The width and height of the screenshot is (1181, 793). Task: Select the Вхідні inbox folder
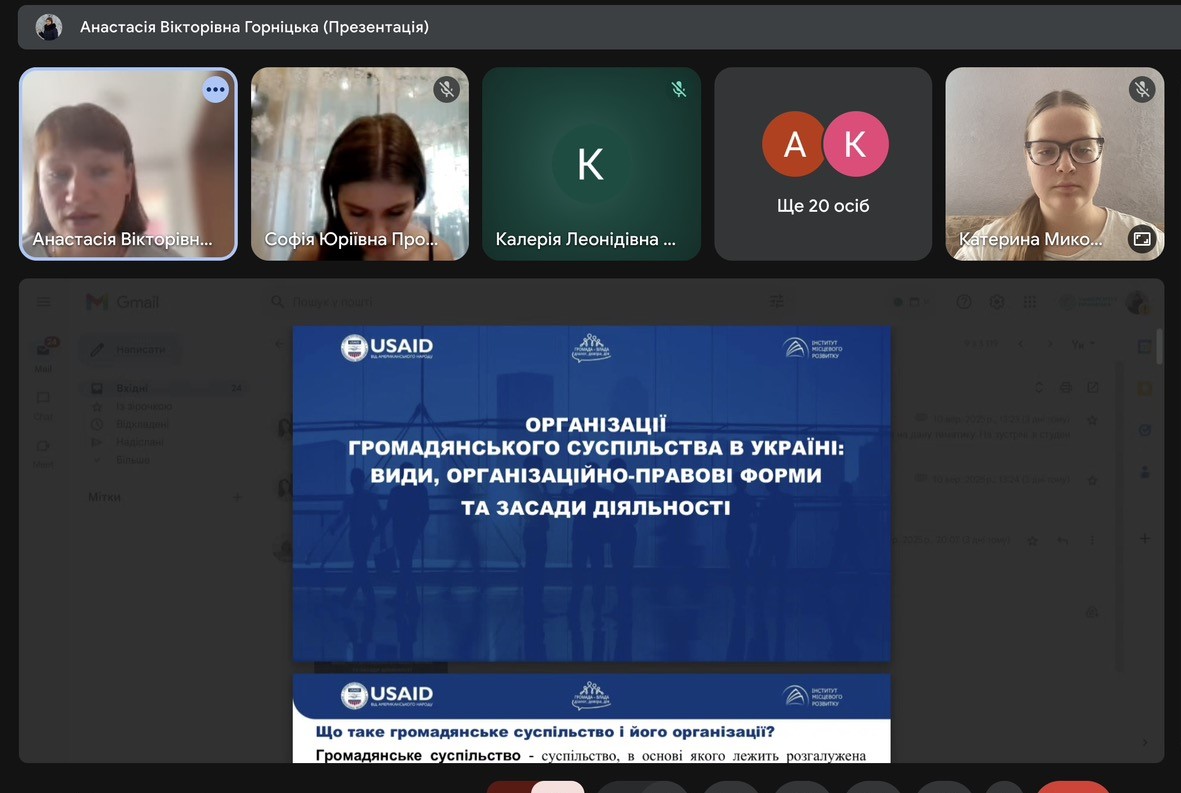132,388
